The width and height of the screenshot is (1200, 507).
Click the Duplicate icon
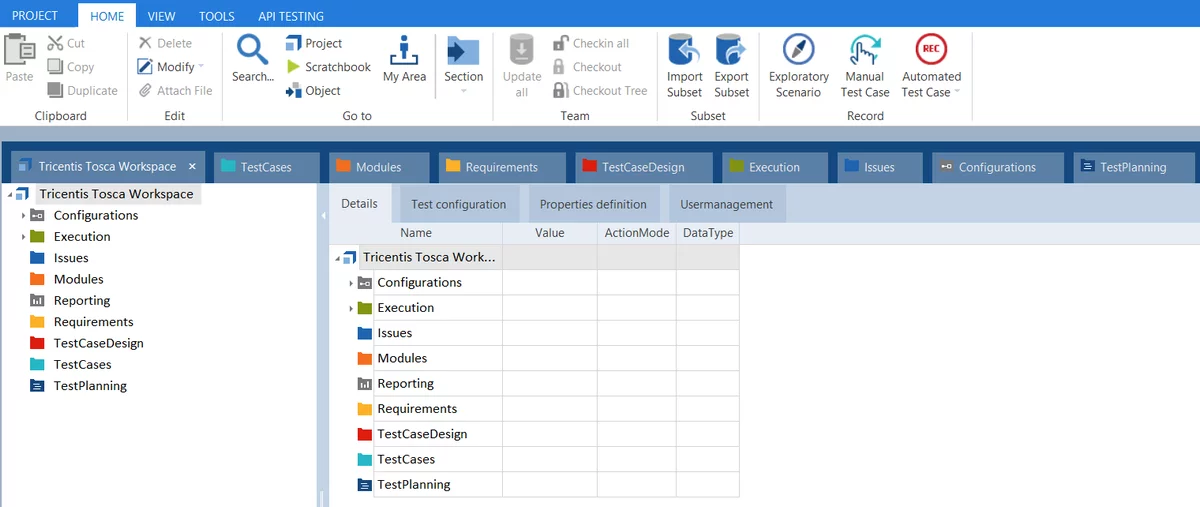pos(55,90)
